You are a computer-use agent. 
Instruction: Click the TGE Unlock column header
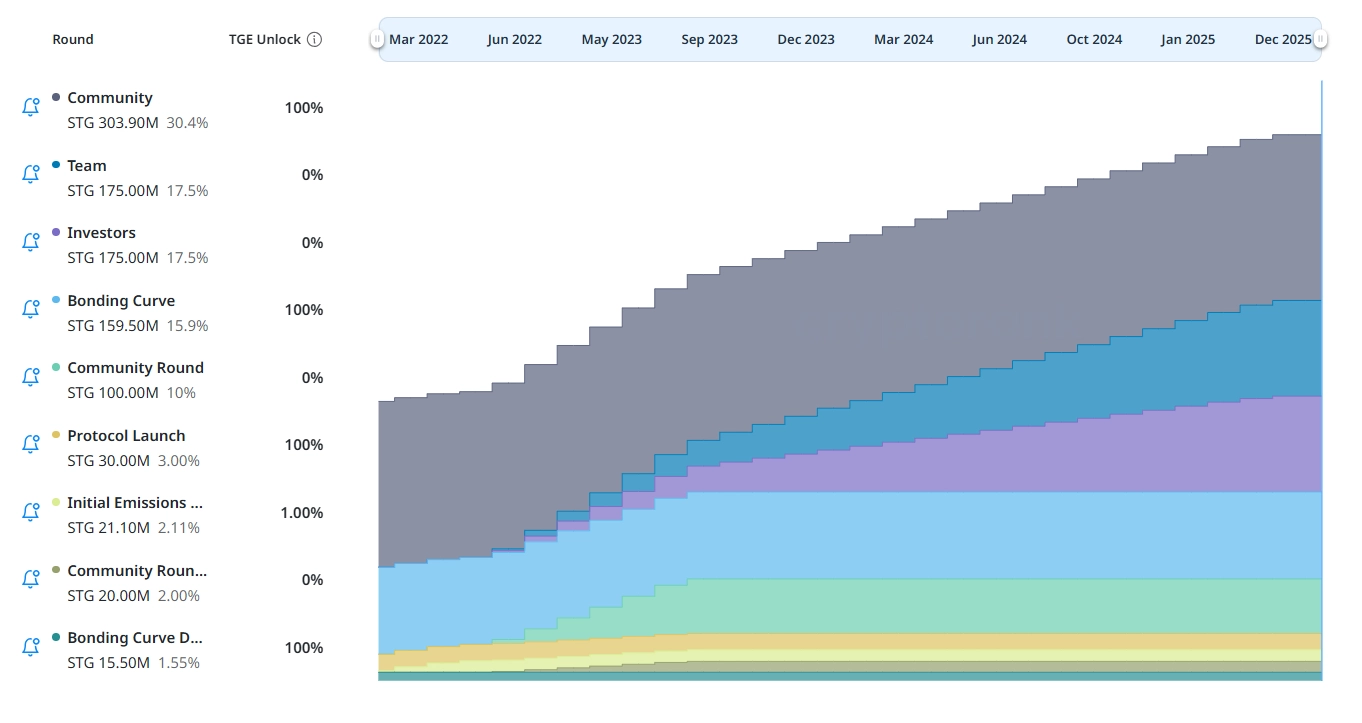[x=264, y=40]
